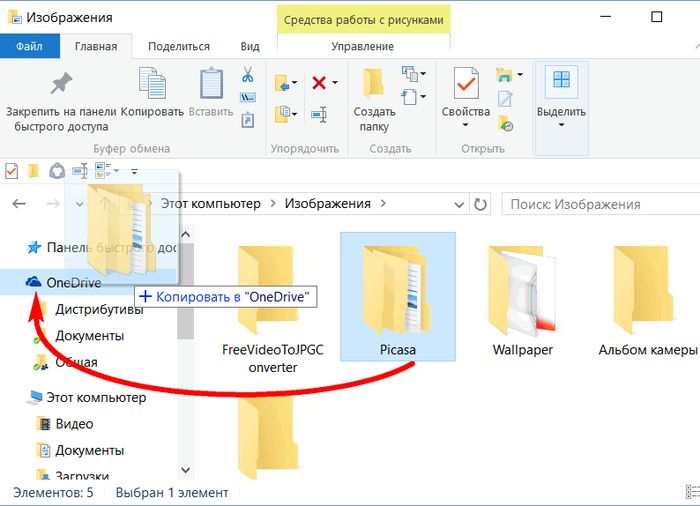The width and height of the screenshot is (700, 506).
Task: Click the Копировать copy icon in ribbon
Action: [x=152, y=85]
